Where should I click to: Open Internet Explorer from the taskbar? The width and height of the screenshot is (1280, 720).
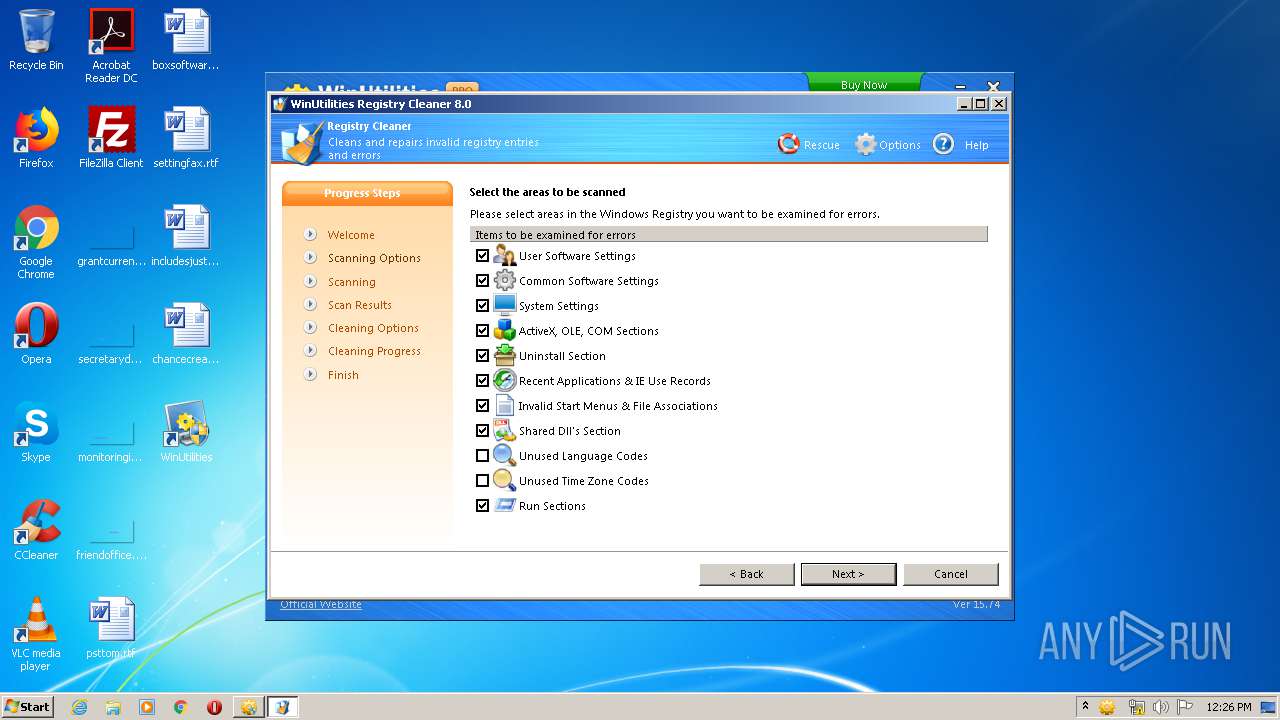[x=79, y=707]
